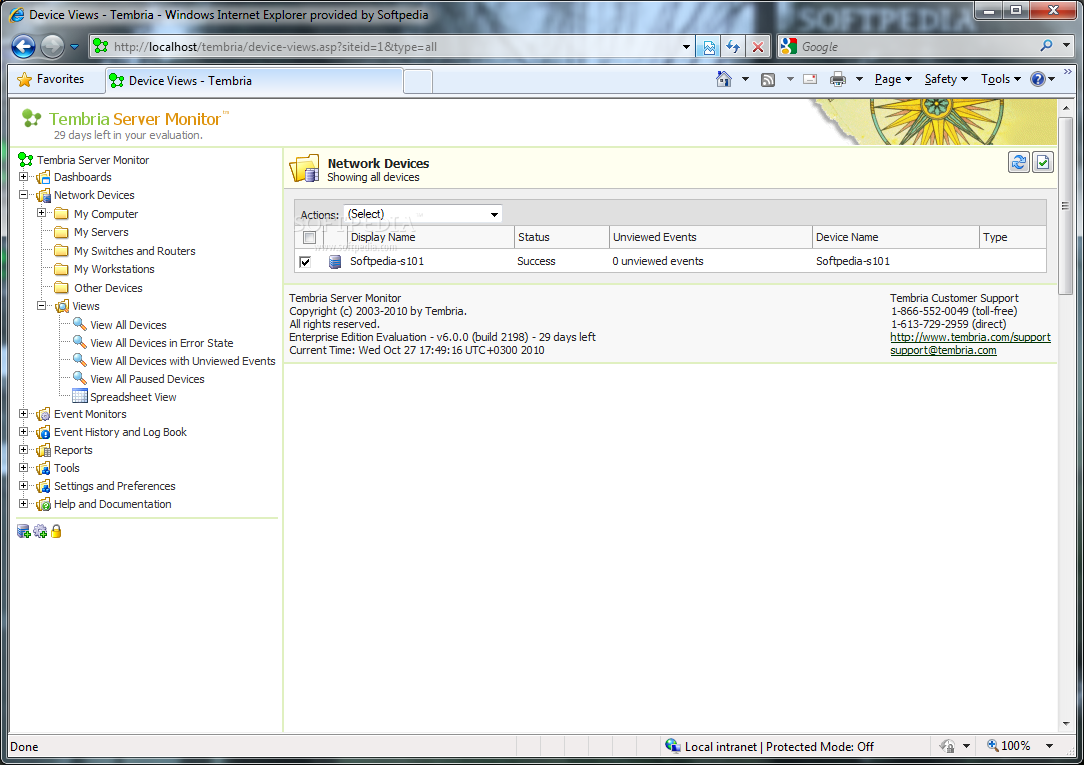Click the Tembria logo in the page header
Viewport: 1084px width, 765px height.
click(31, 119)
